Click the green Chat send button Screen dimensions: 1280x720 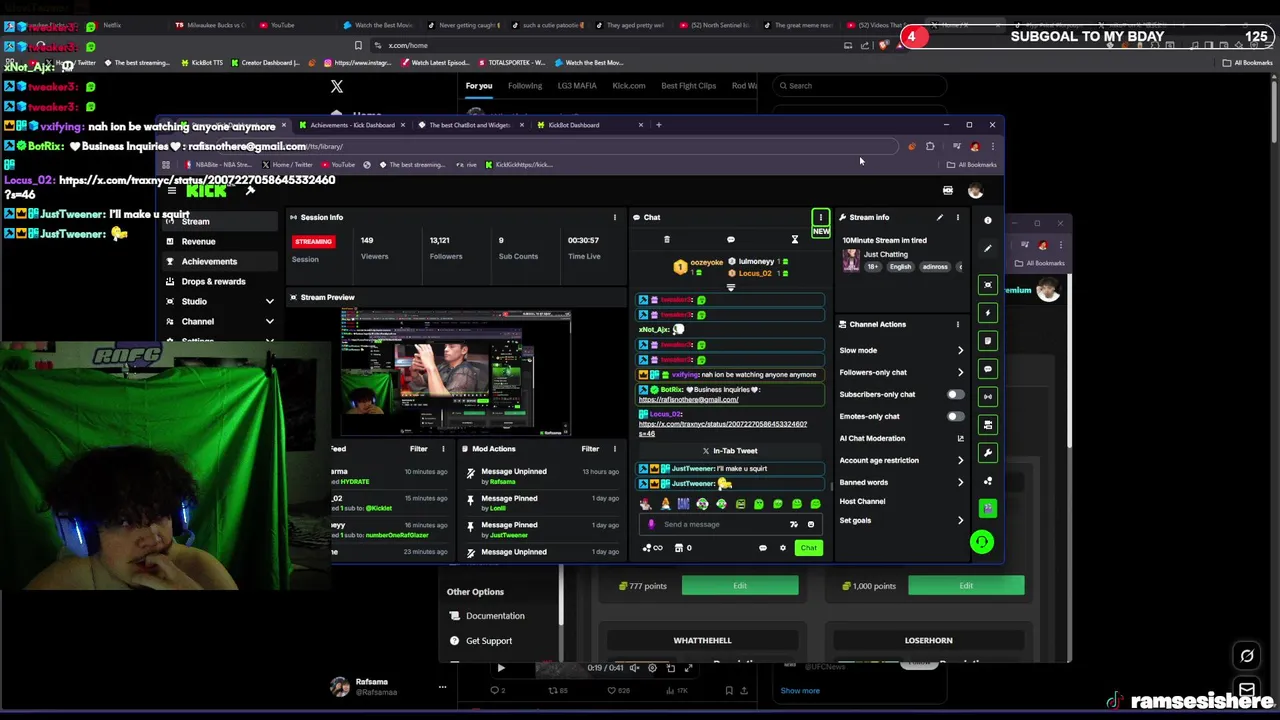(x=809, y=548)
